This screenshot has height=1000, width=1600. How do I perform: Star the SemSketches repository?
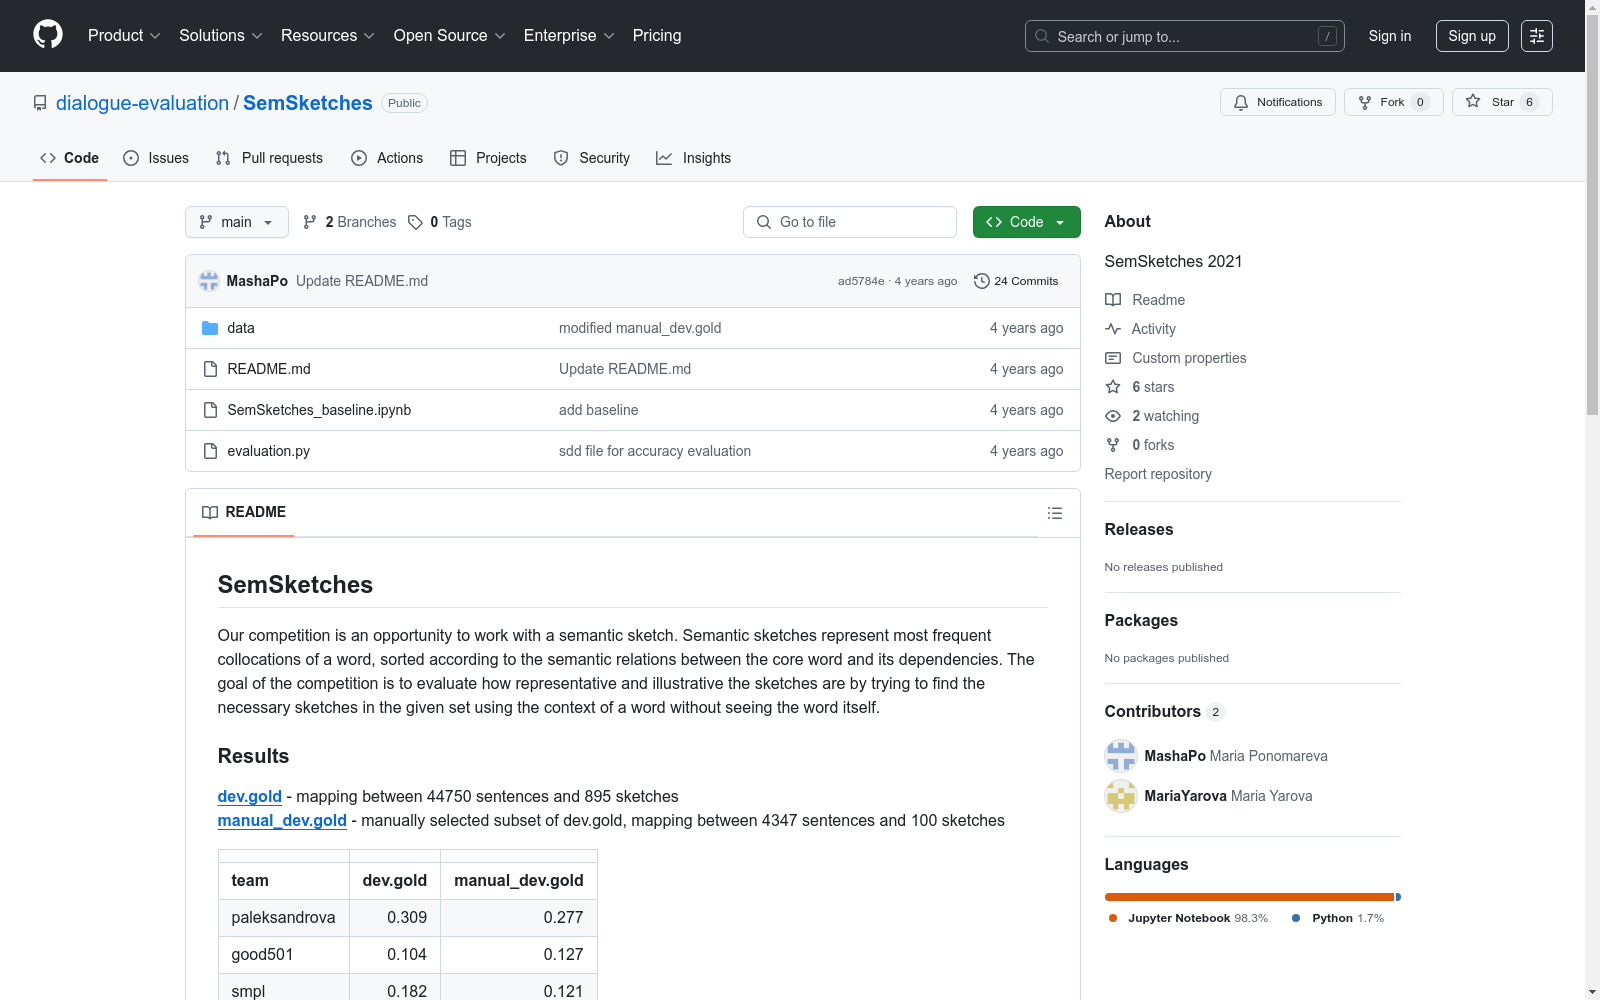point(1502,102)
